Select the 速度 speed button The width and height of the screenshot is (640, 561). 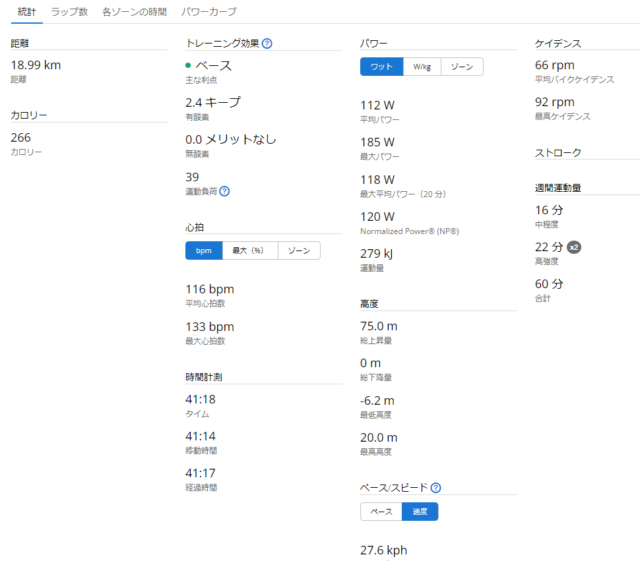point(420,511)
